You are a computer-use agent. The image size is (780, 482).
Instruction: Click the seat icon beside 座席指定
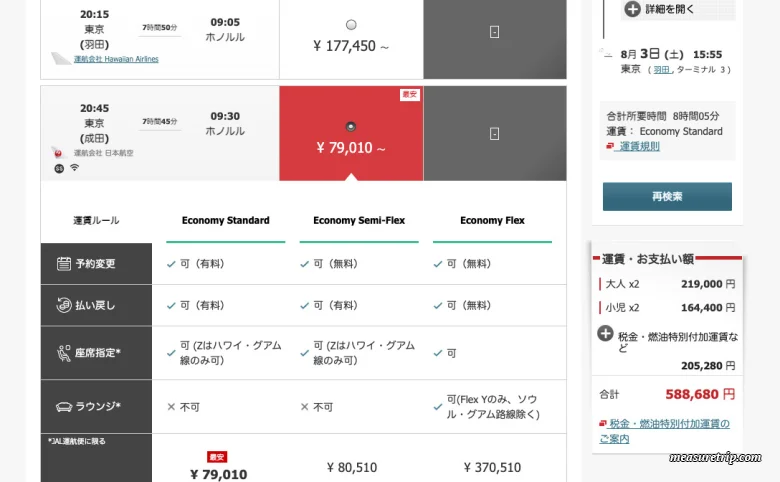pos(64,353)
